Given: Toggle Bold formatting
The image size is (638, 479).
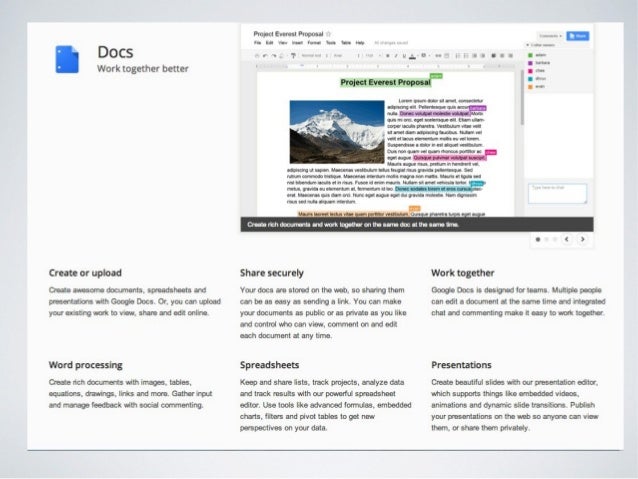Looking at the screenshot, I should [x=388, y=56].
